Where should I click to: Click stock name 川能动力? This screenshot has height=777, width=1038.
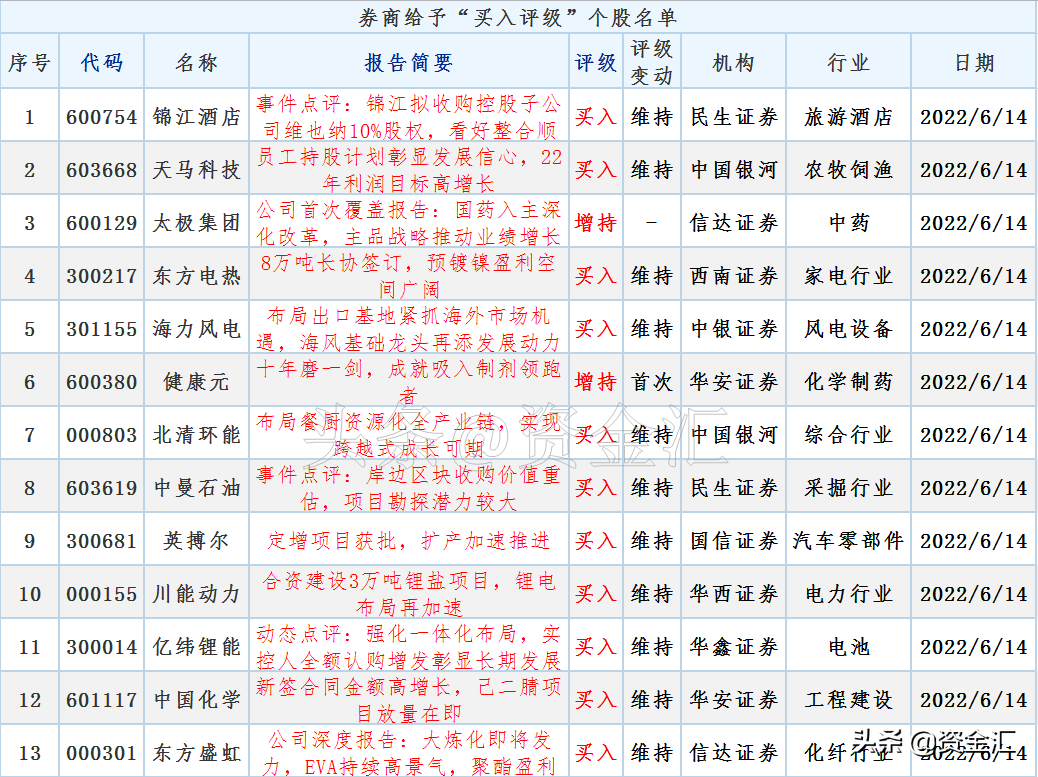[196, 594]
